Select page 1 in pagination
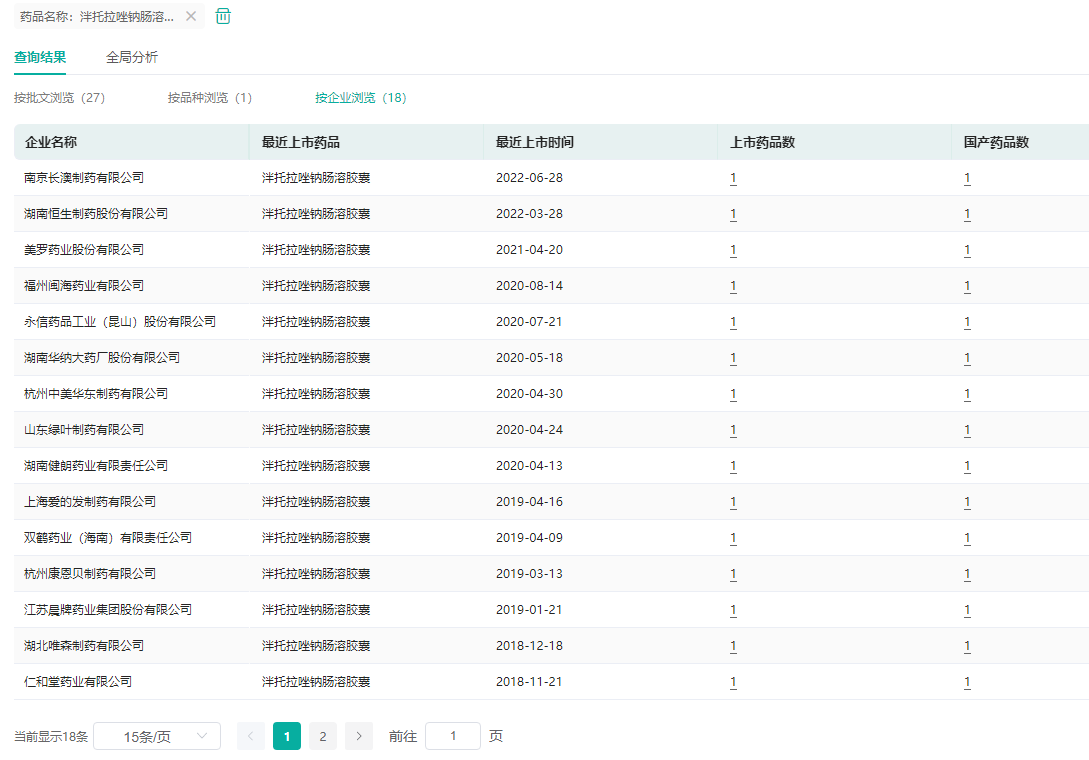Screen dimensions: 1089x760 click(287, 736)
